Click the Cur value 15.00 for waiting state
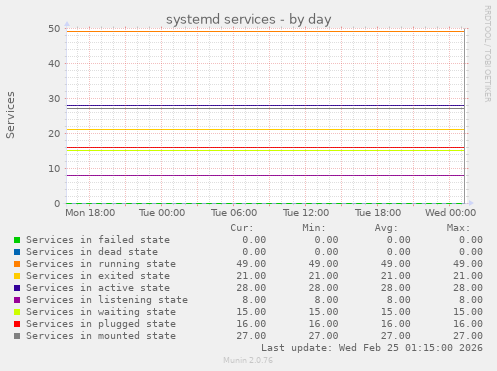This screenshot has width=497, height=371. [x=251, y=312]
